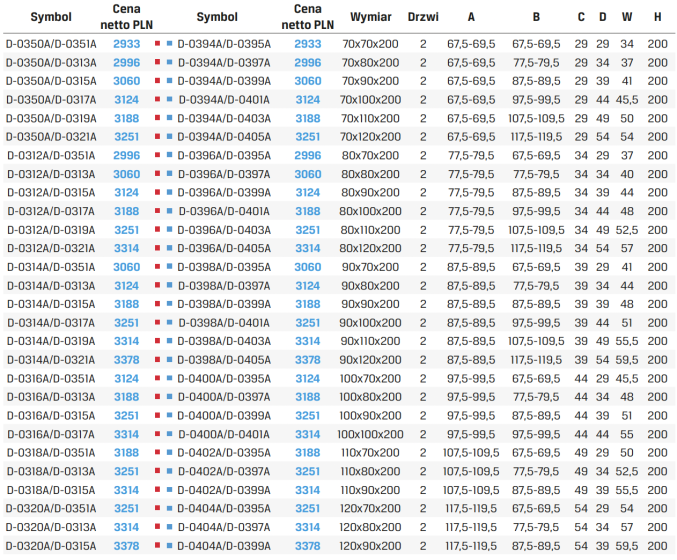Screen dimensions: 677x560
Task: Select symbol D-0312A/D-0315A
Action: coord(51,193)
